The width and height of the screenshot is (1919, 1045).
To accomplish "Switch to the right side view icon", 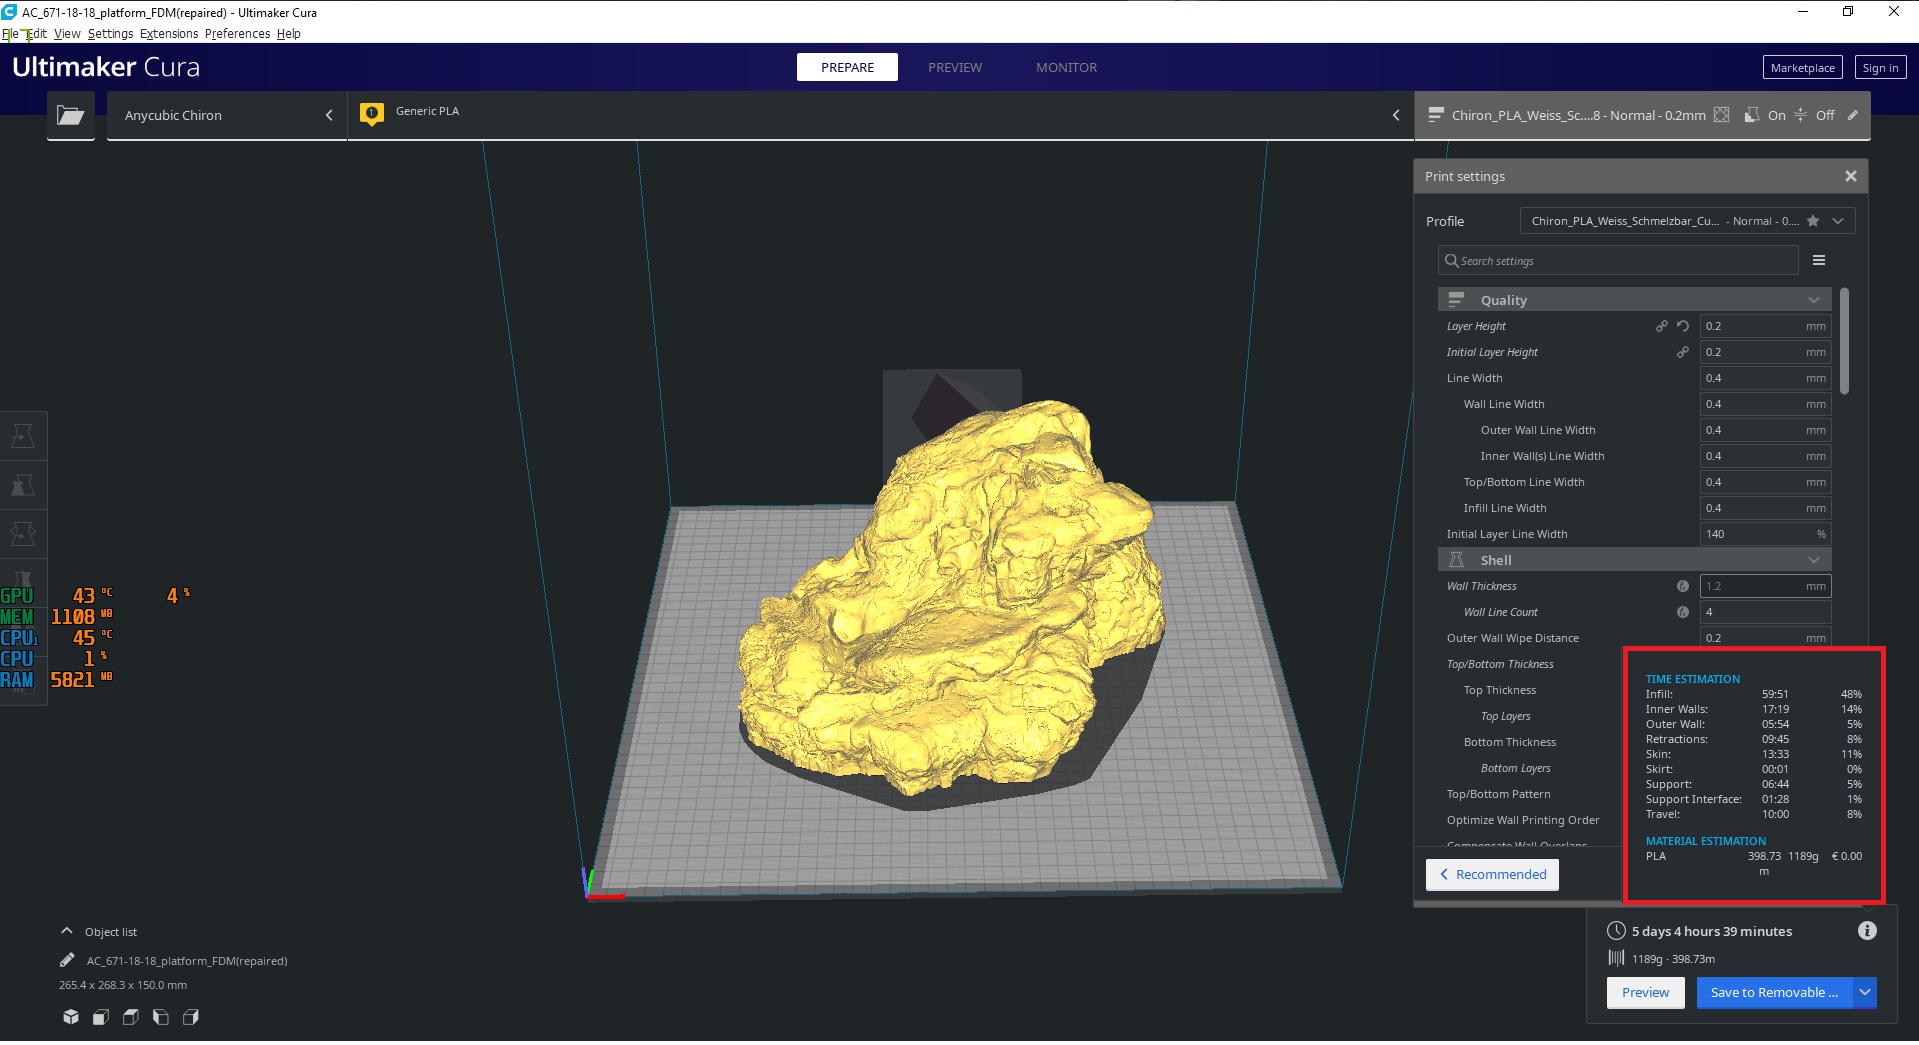I will coord(190,1017).
